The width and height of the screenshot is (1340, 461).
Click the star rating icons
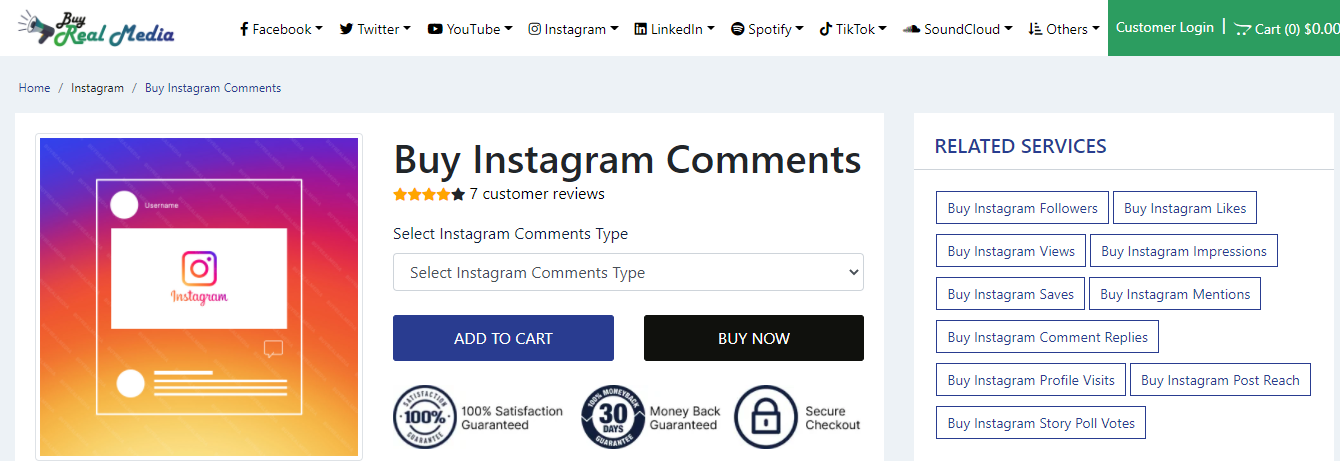pyautogui.click(x=429, y=194)
